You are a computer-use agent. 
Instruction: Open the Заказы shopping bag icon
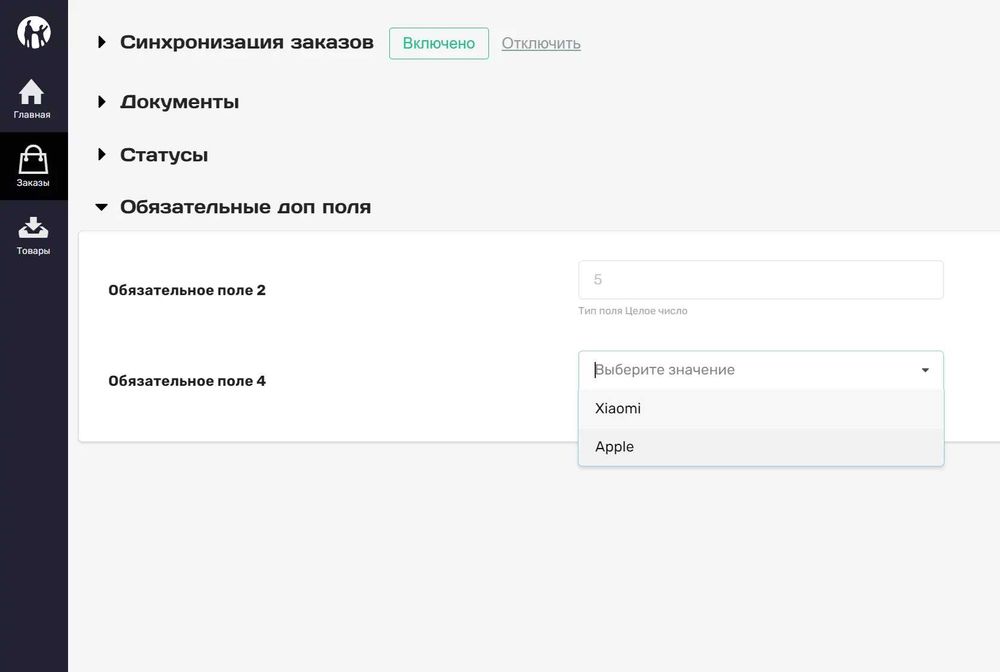coord(33,160)
